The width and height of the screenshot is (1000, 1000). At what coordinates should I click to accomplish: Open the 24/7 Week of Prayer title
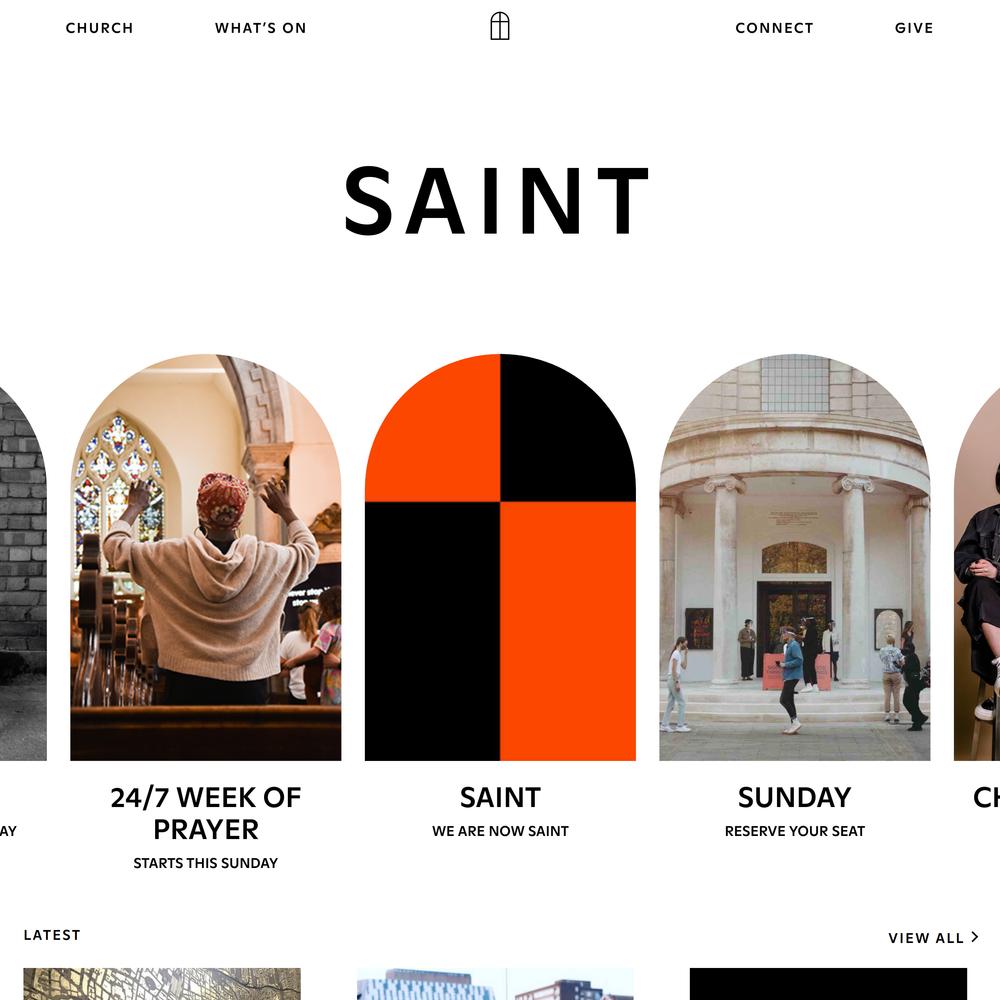point(205,813)
